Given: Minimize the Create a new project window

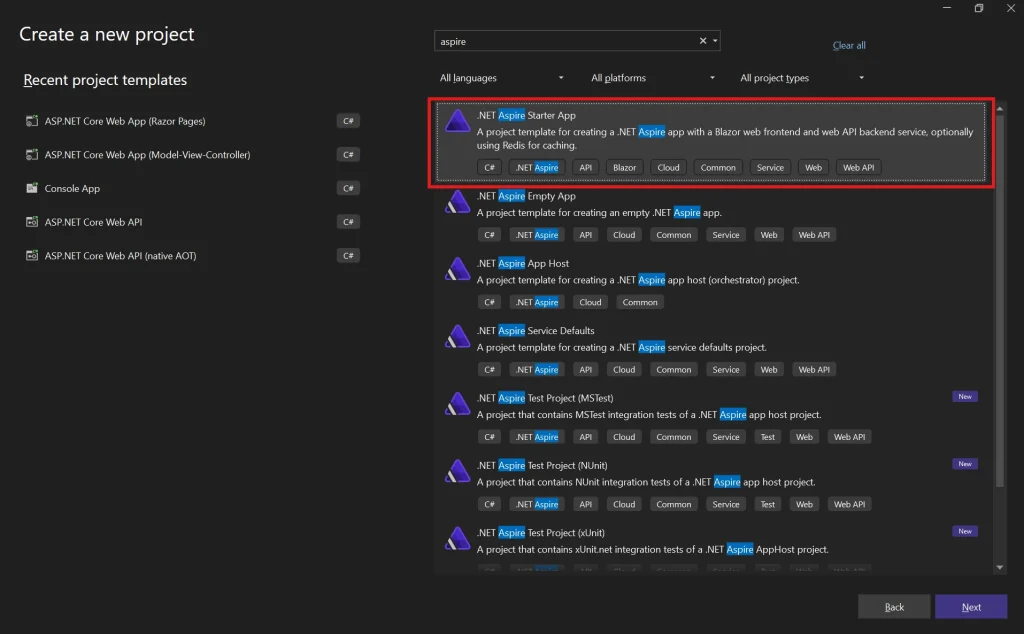Looking at the screenshot, I should click(x=946, y=8).
